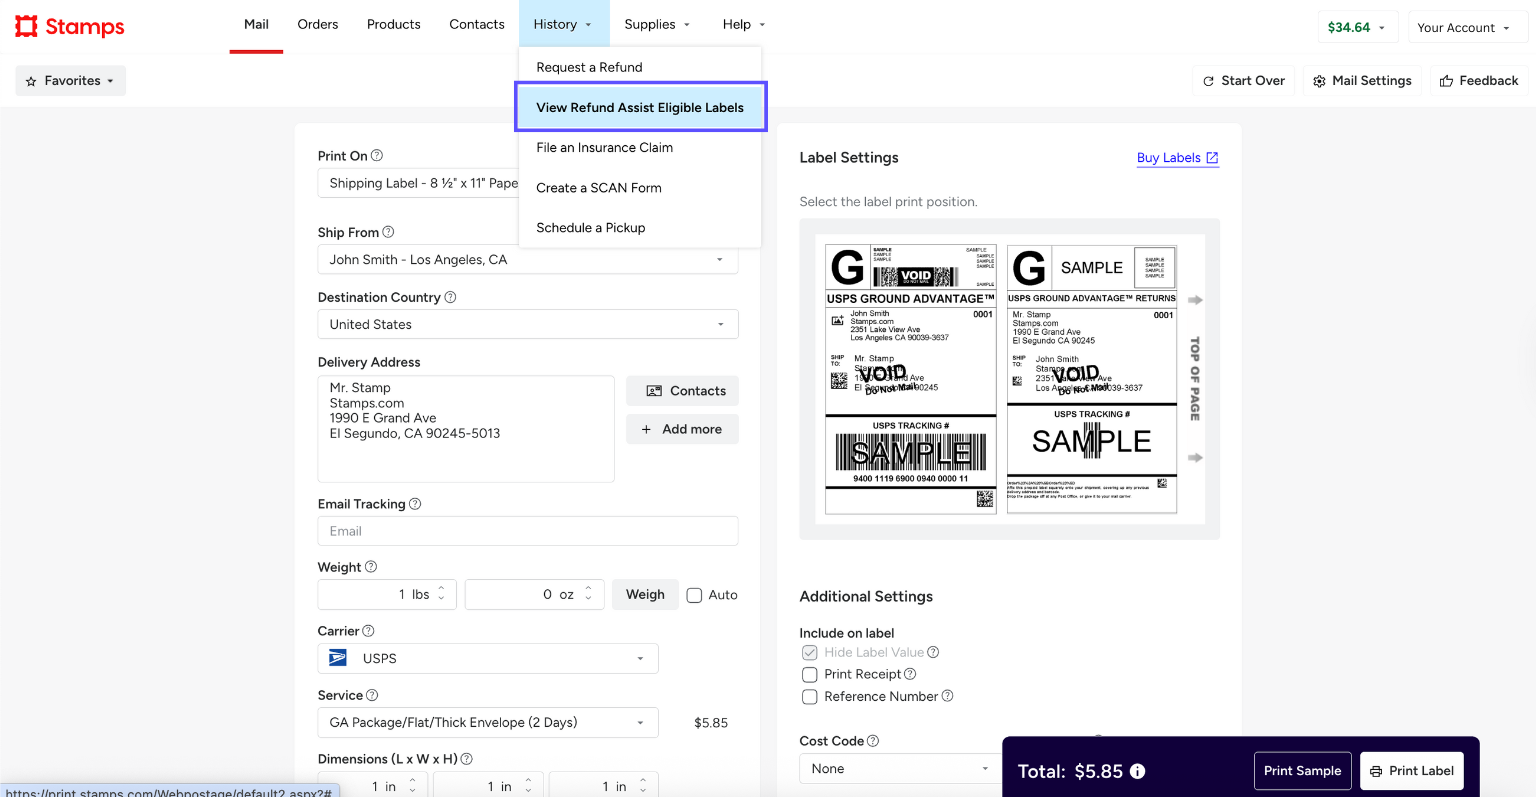Click the Stamps logo icon

coord(27,26)
